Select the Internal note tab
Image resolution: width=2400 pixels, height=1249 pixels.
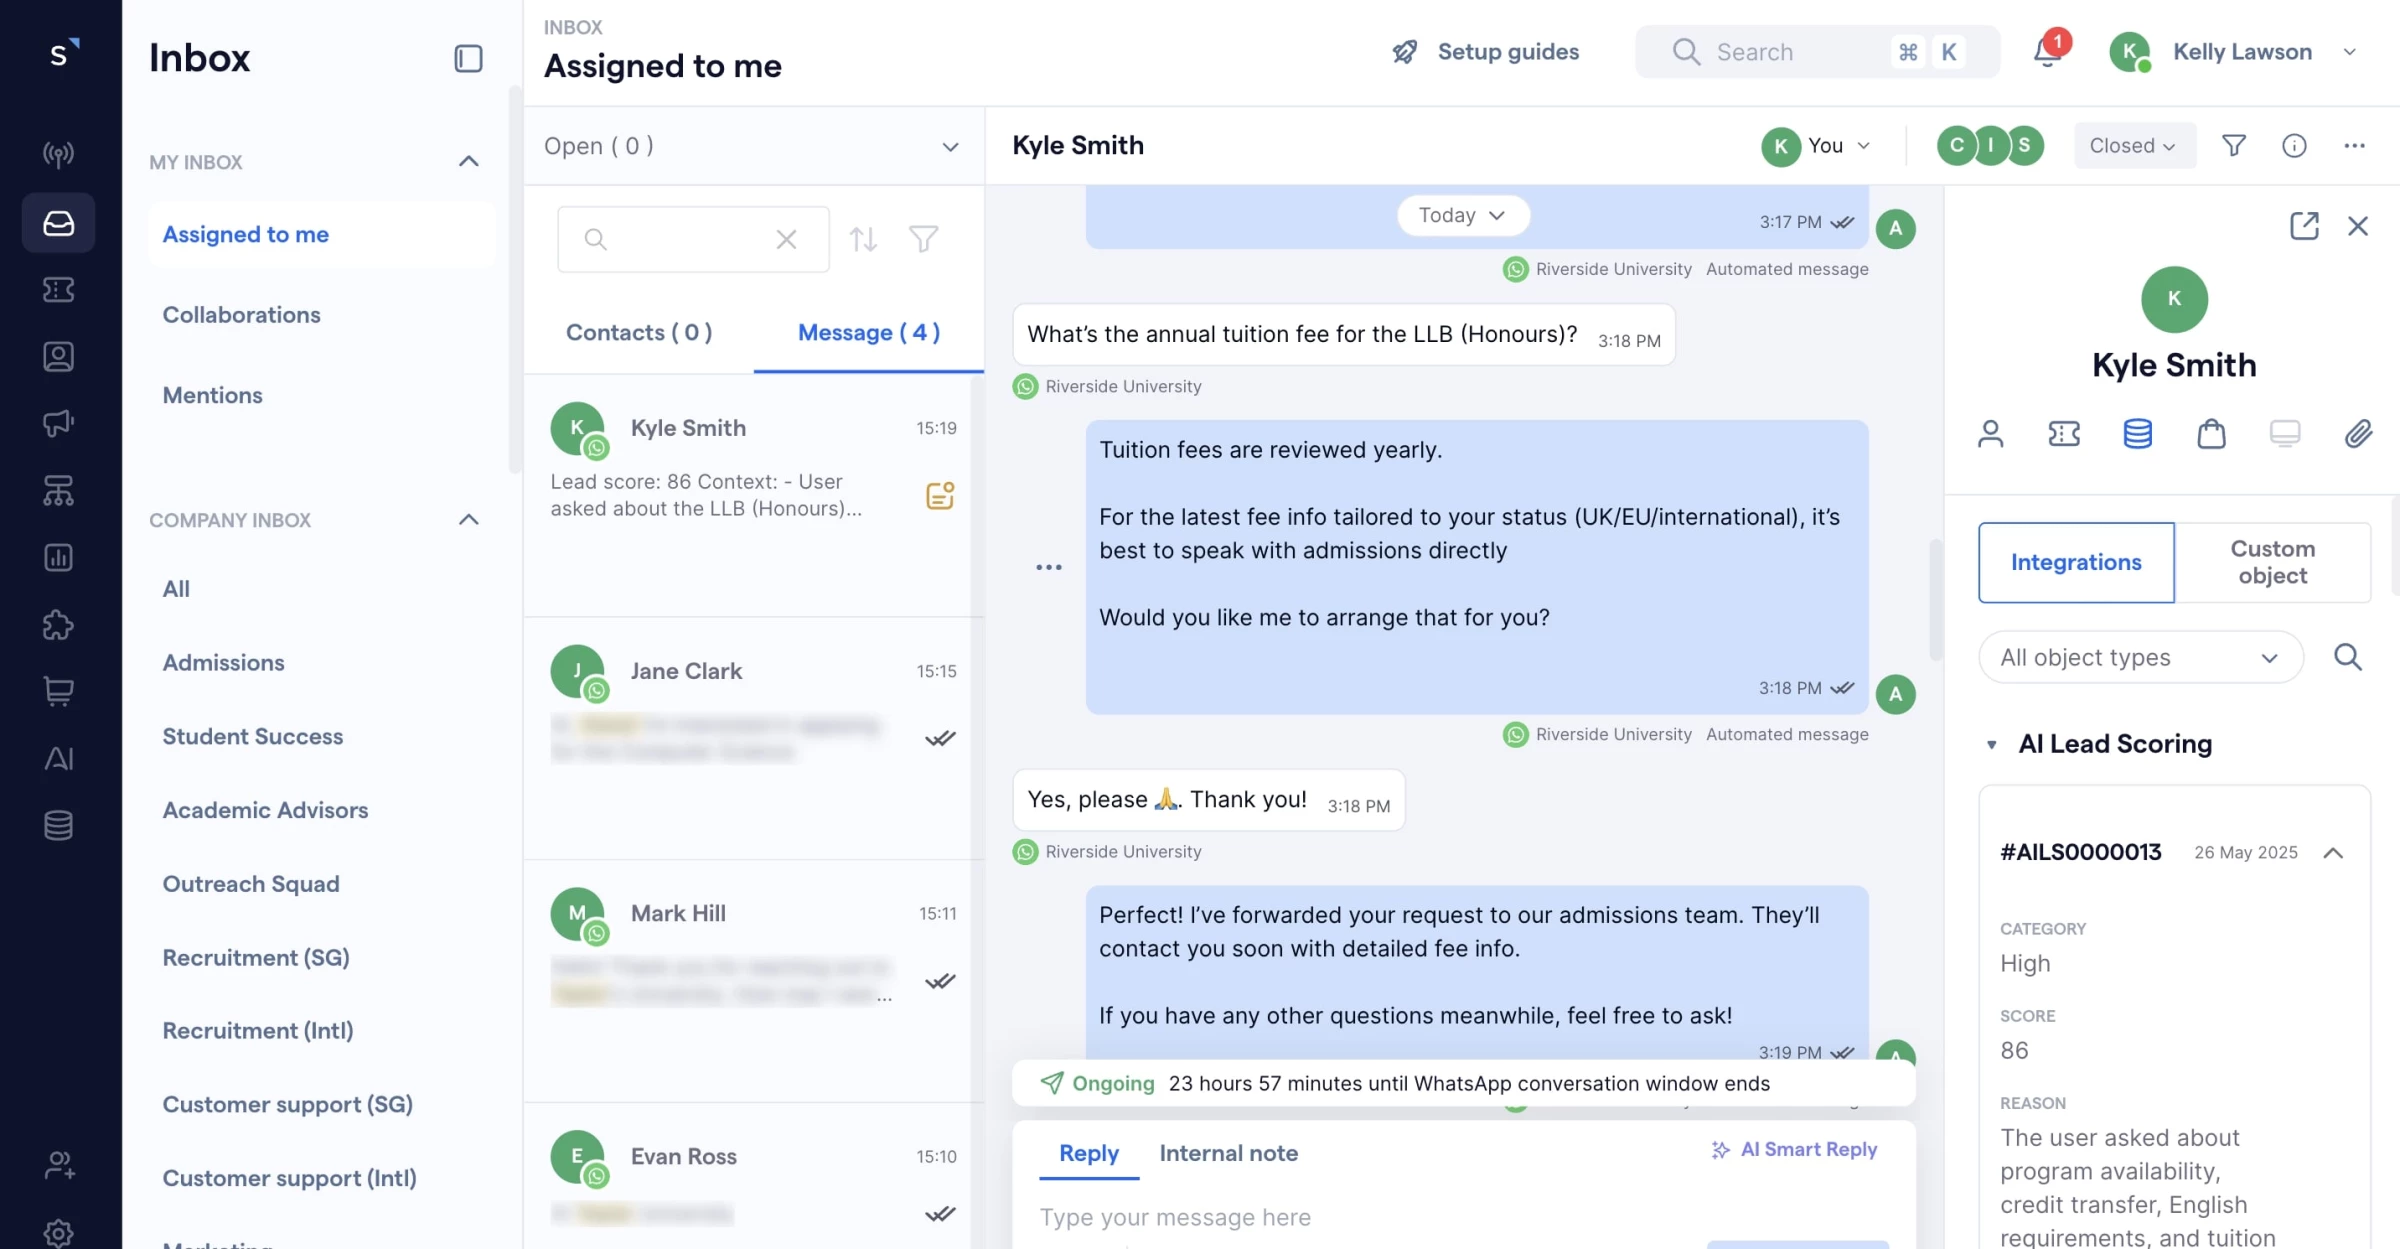(x=1228, y=1153)
